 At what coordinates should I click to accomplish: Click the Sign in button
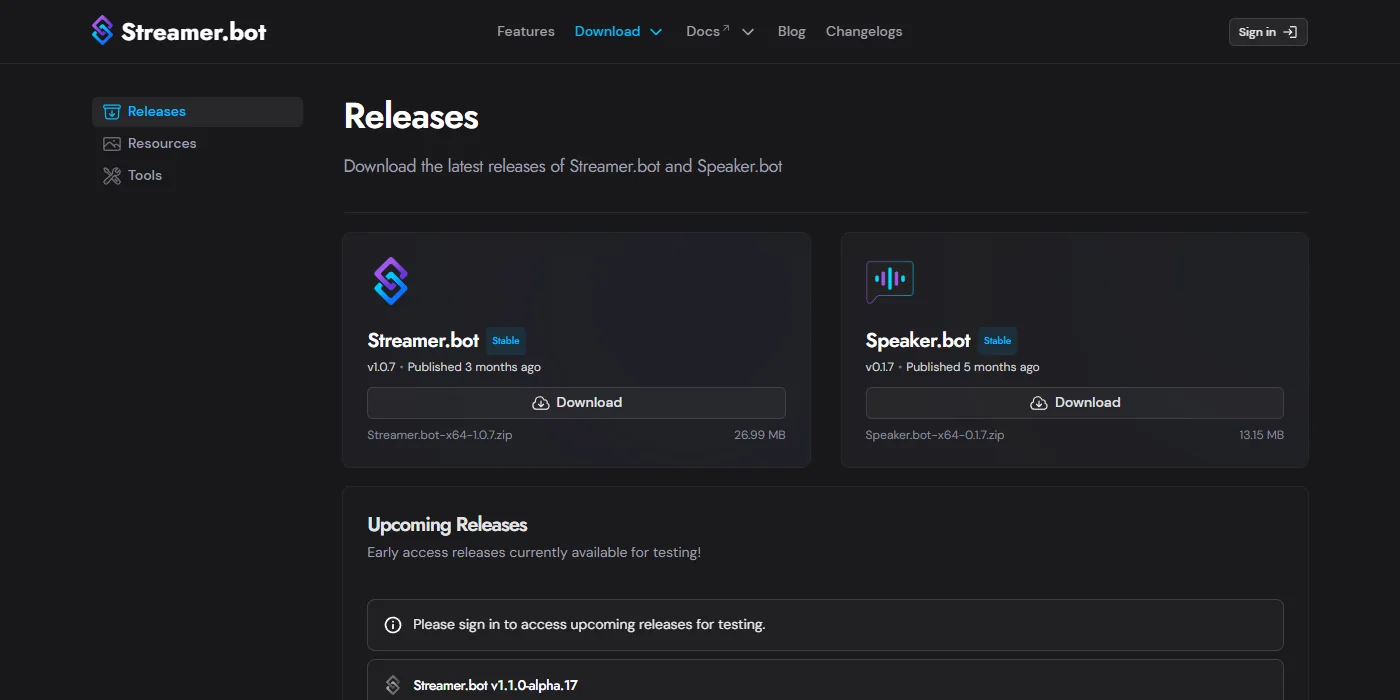click(x=1268, y=32)
